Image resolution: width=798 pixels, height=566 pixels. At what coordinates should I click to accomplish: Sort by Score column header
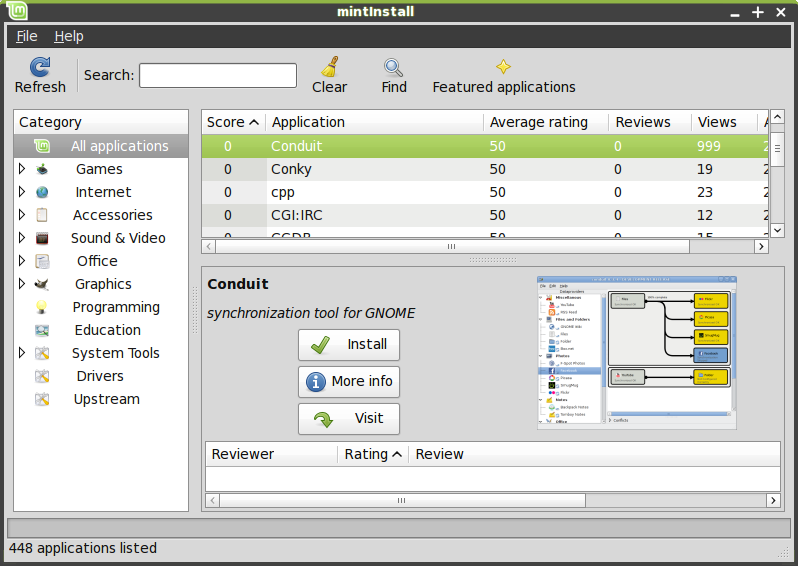(234, 122)
